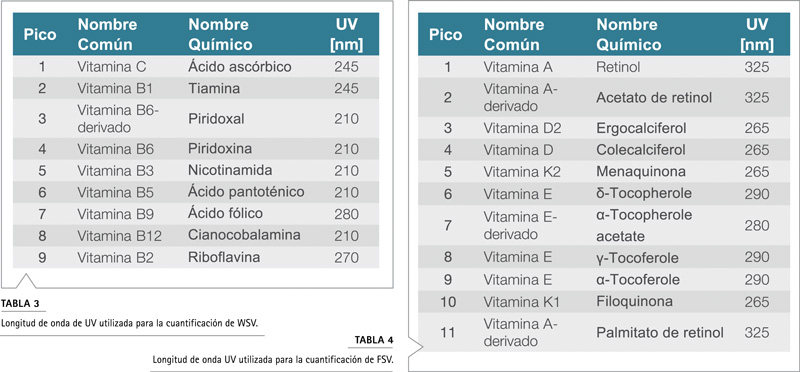
Task: Select the Ácido ascórbico cell
Action: (x=240, y=67)
